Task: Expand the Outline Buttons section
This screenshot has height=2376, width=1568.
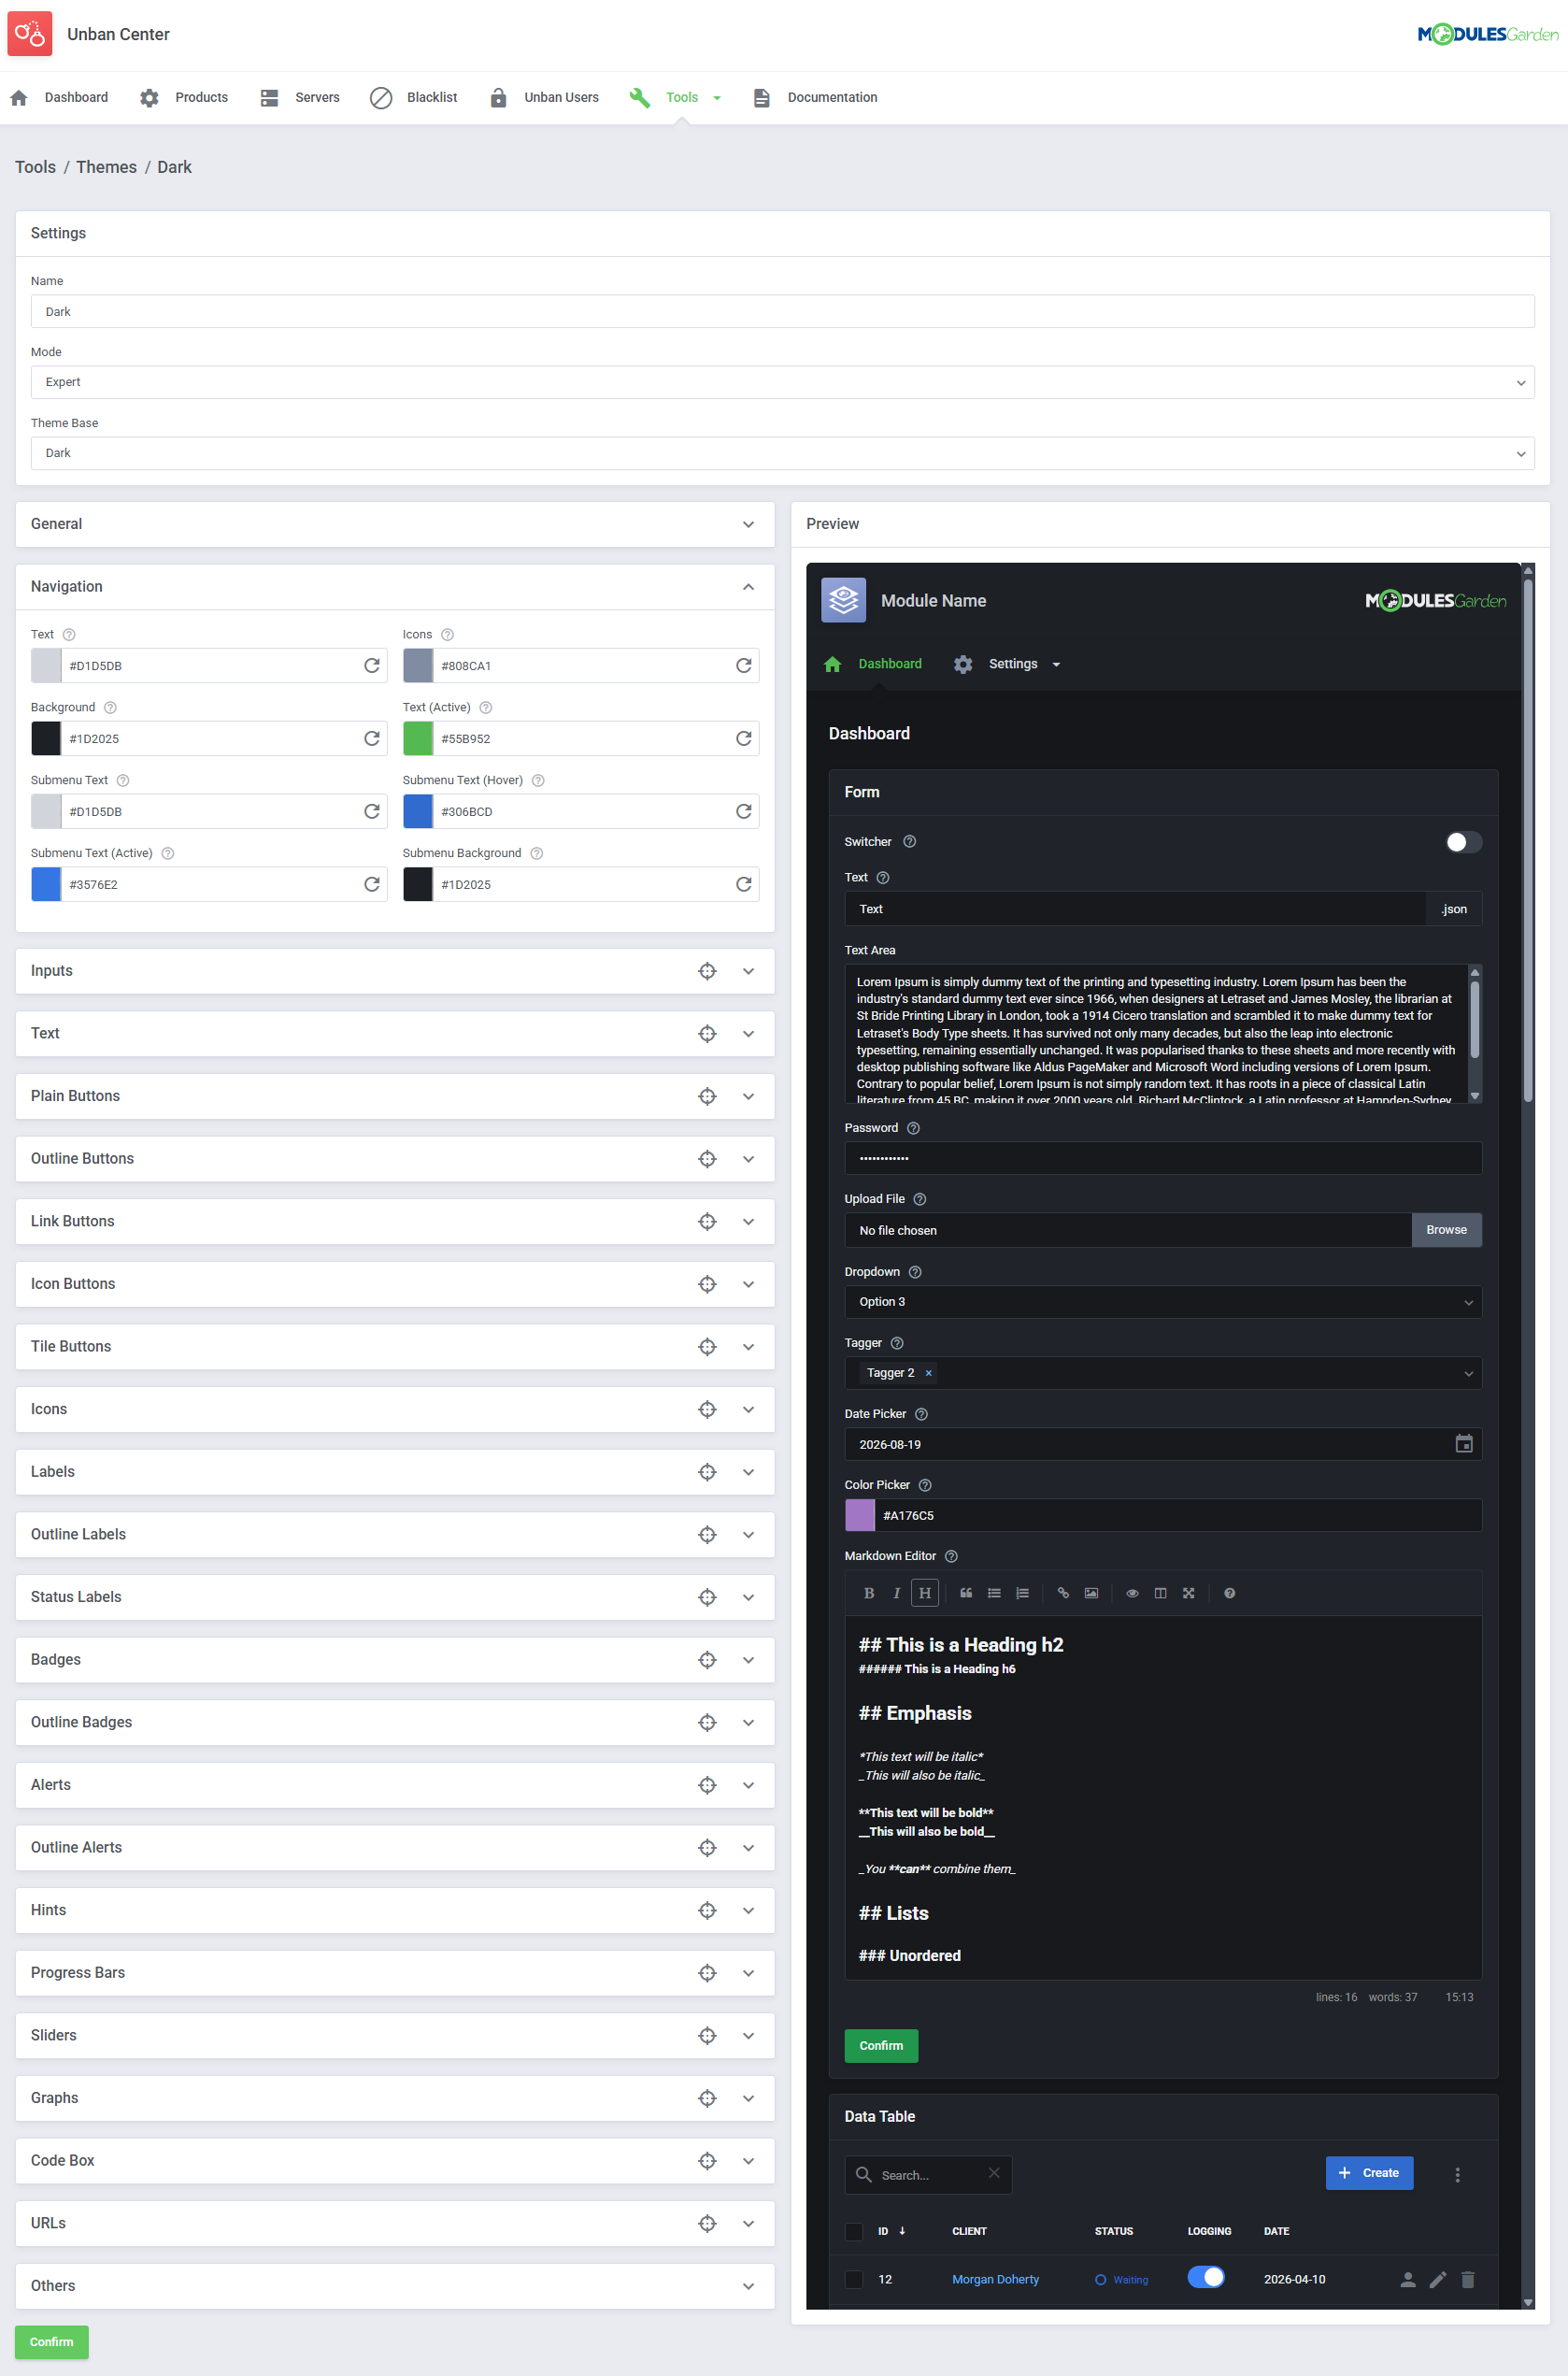Action: coord(748,1159)
